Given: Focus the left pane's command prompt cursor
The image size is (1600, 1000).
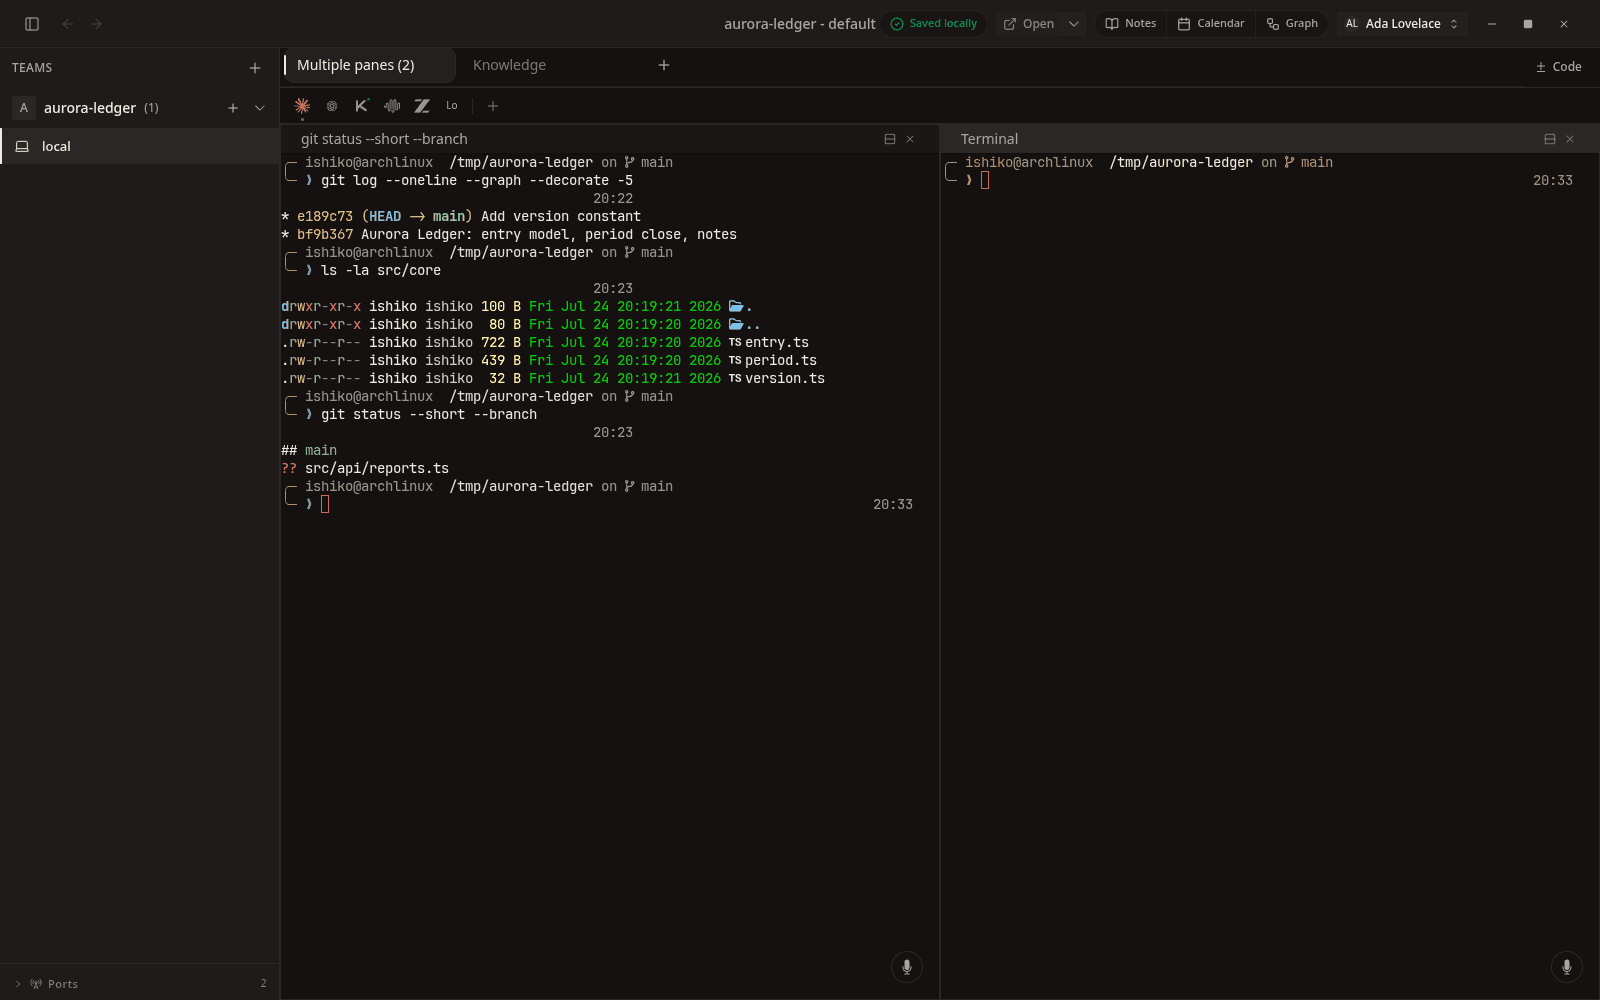Looking at the screenshot, I should [x=325, y=504].
